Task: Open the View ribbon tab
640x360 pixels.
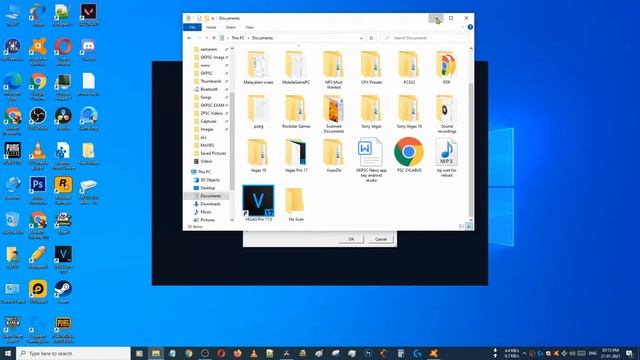Action: (x=249, y=27)
